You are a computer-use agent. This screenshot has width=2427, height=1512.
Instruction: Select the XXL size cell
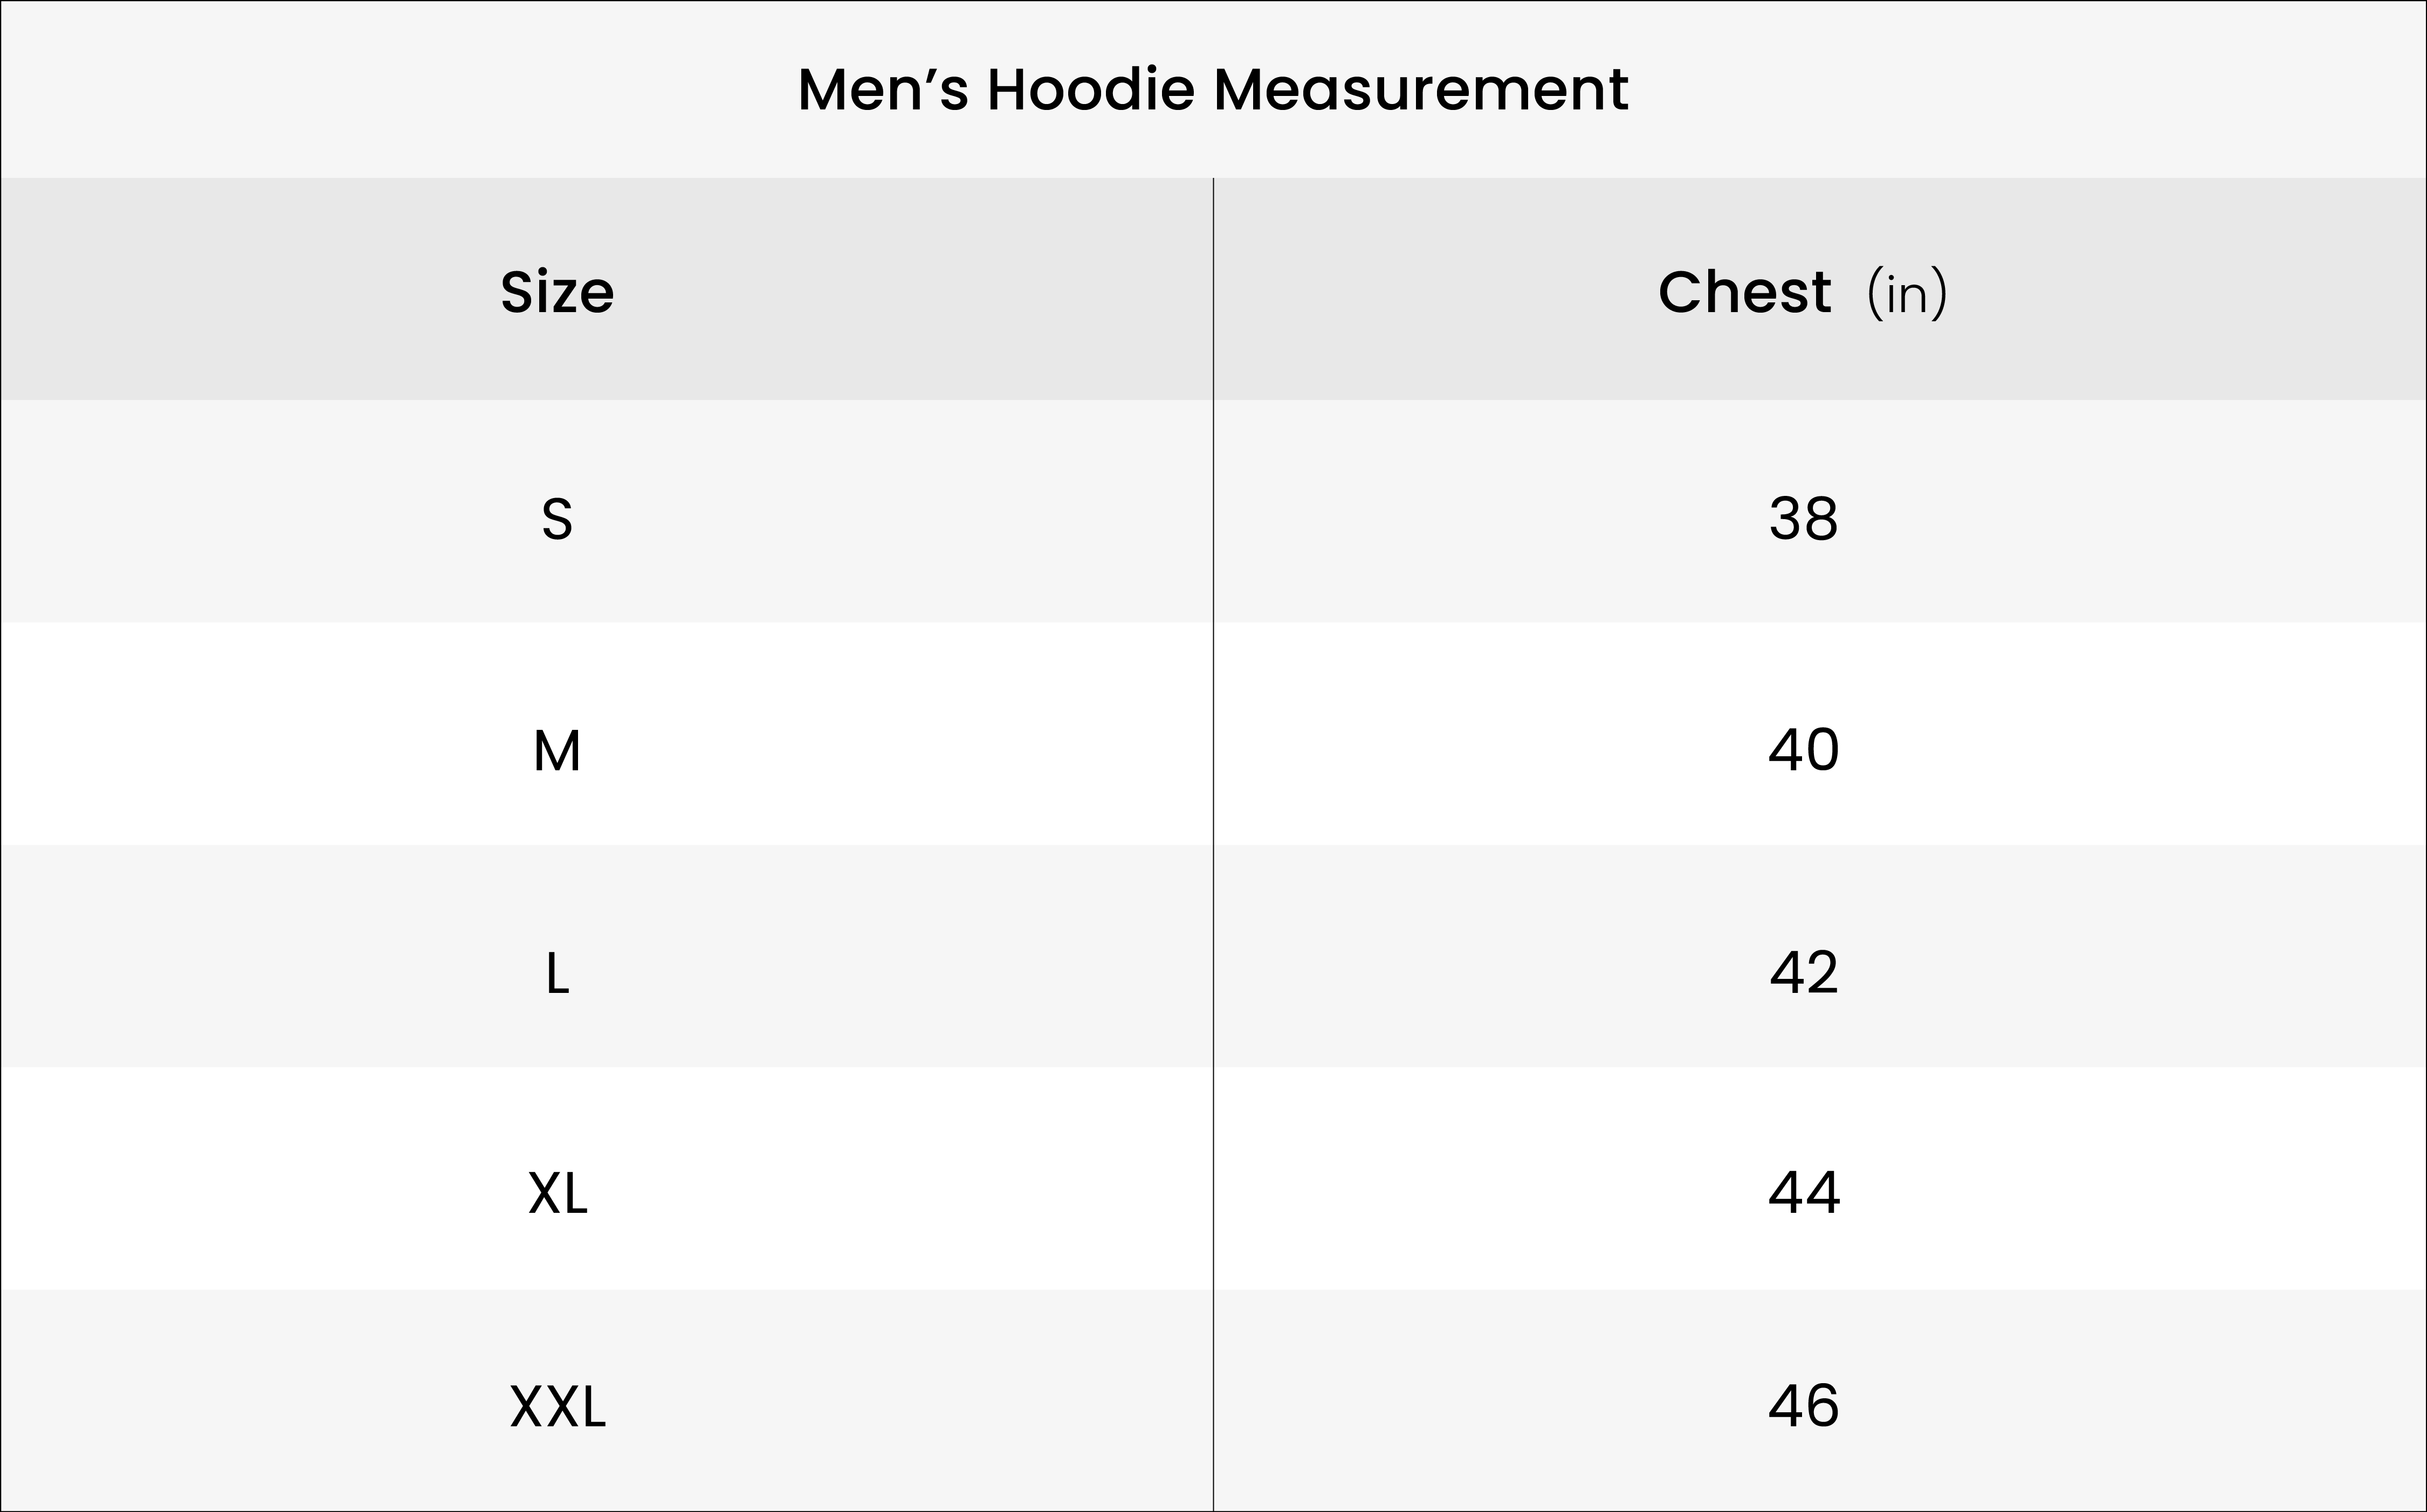point(557,1407)
